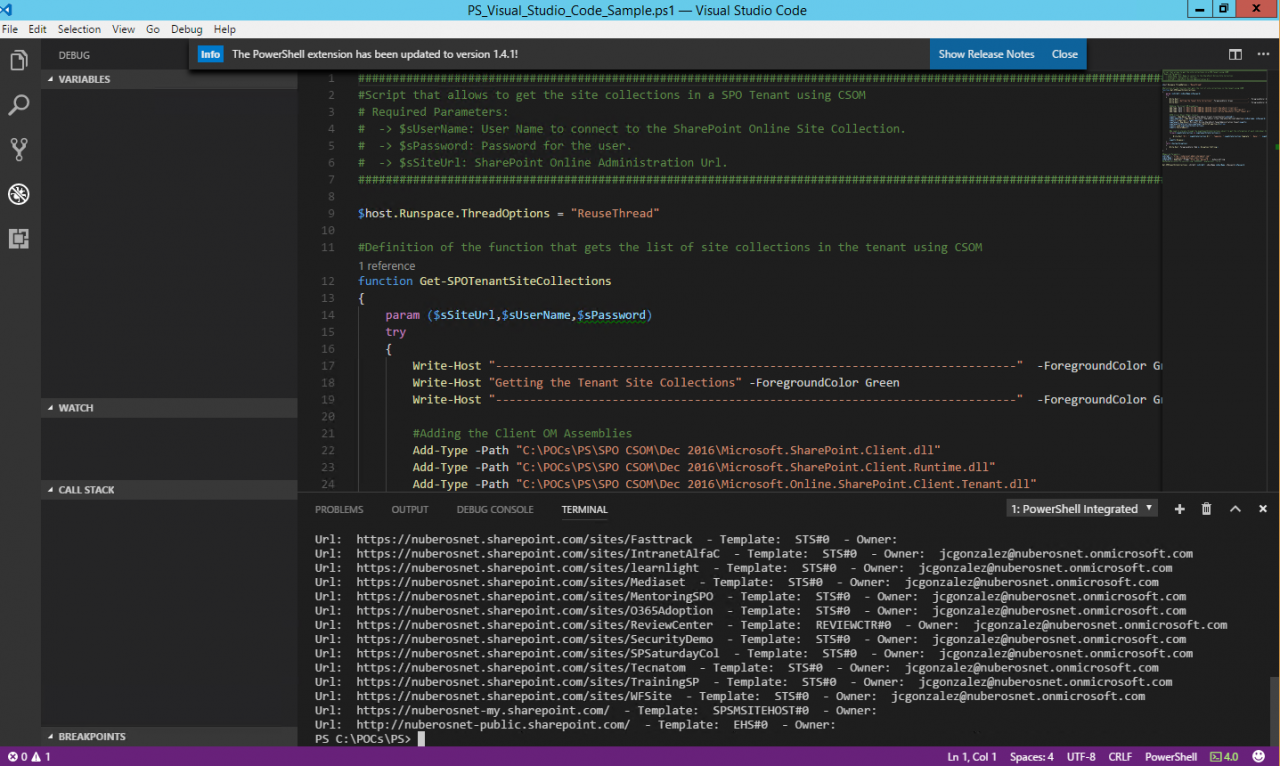Open the Help menu
Screen dimensions: 1280x766
click(x=225, y=29)
